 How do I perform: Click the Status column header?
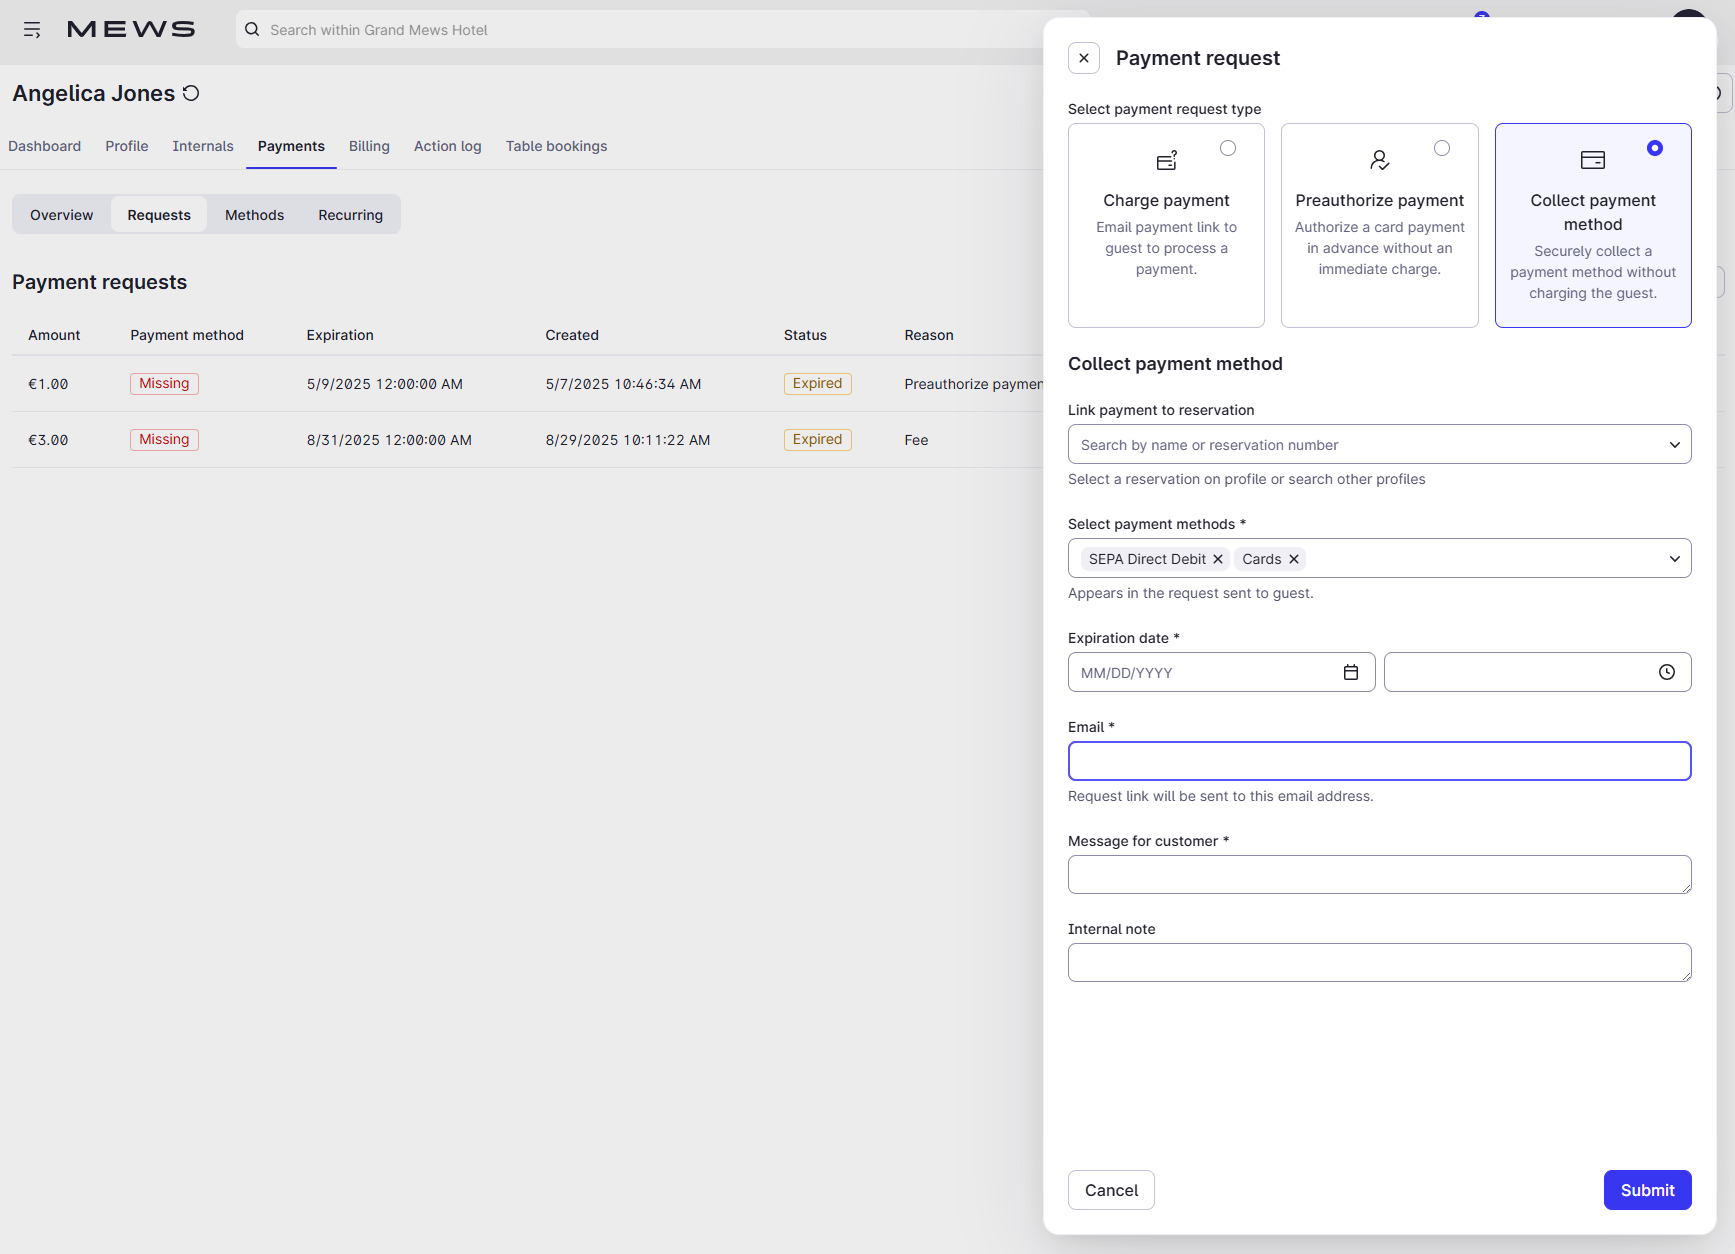pos(805,335)
